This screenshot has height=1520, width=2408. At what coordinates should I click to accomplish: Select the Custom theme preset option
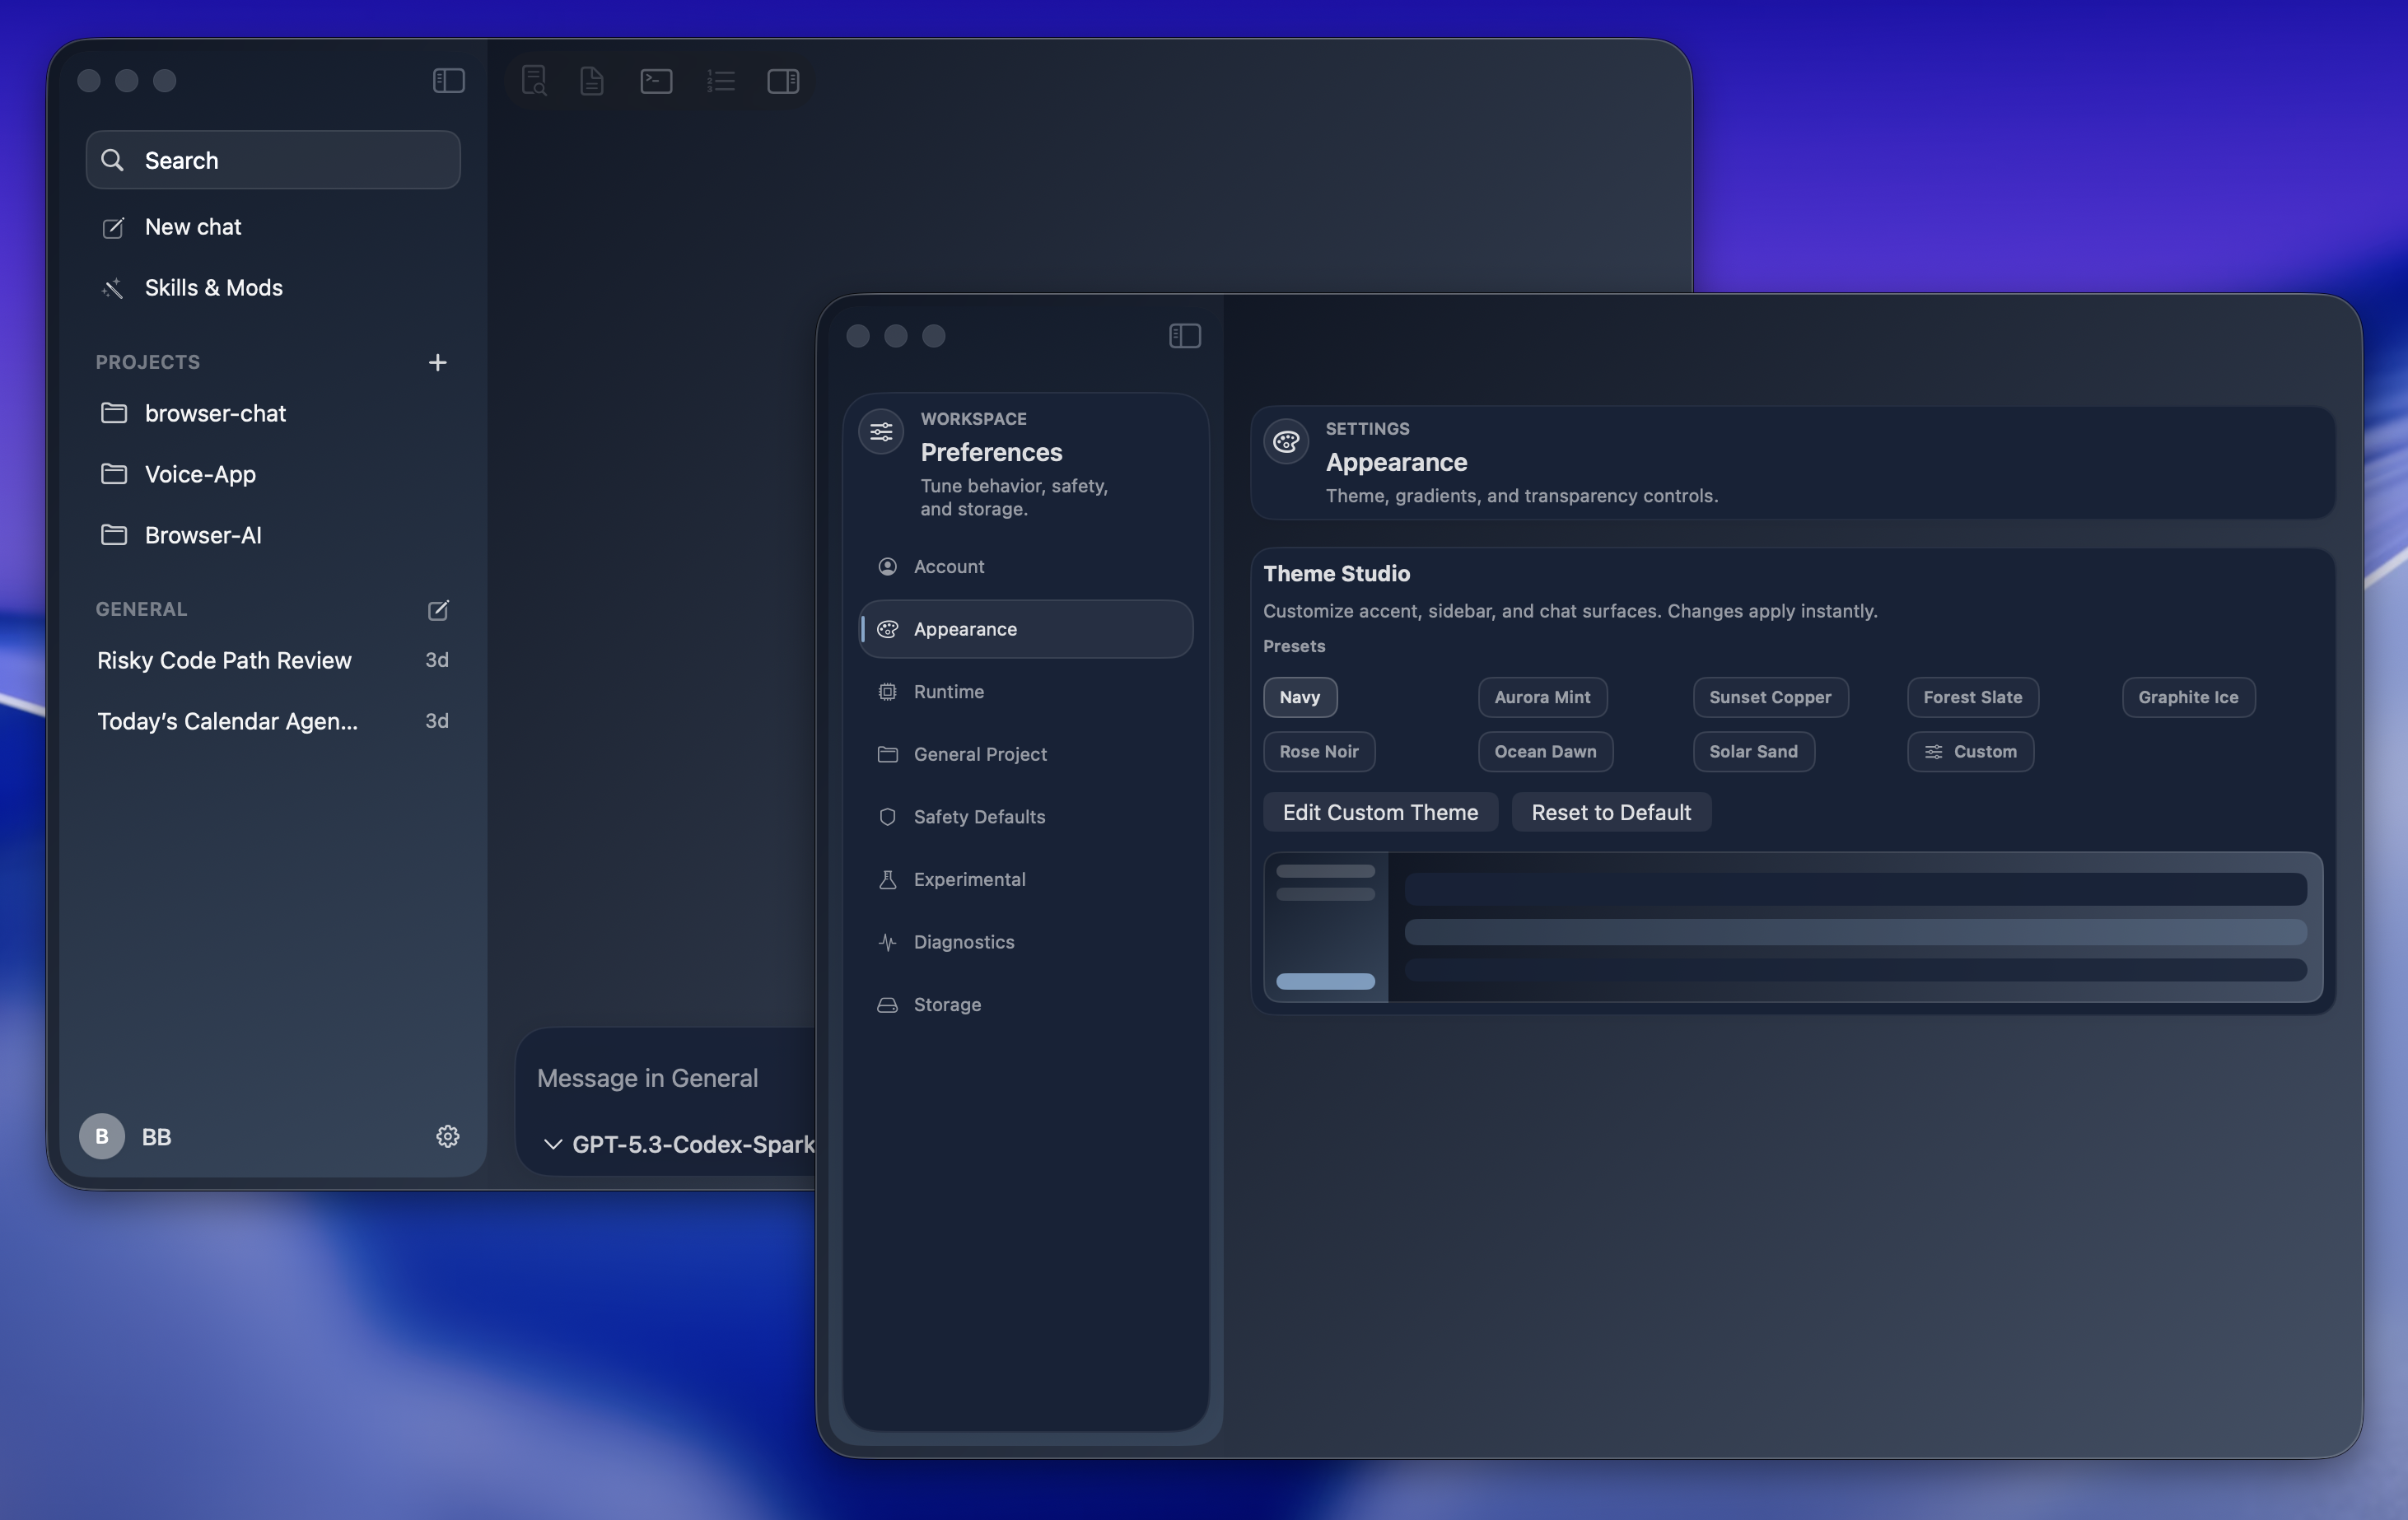point(1970,751)
